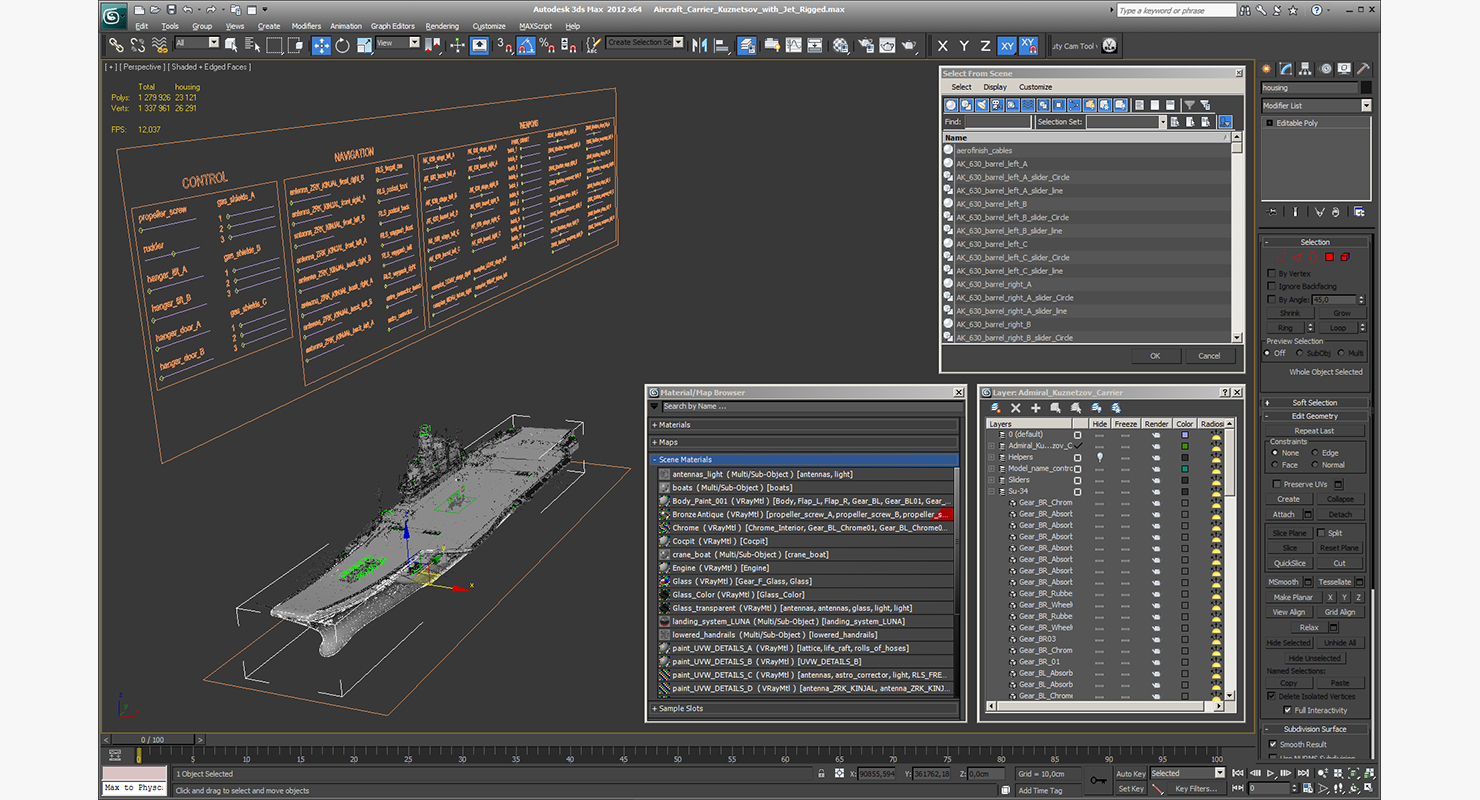Collapse the Scene Materials group

click(805, 460)
